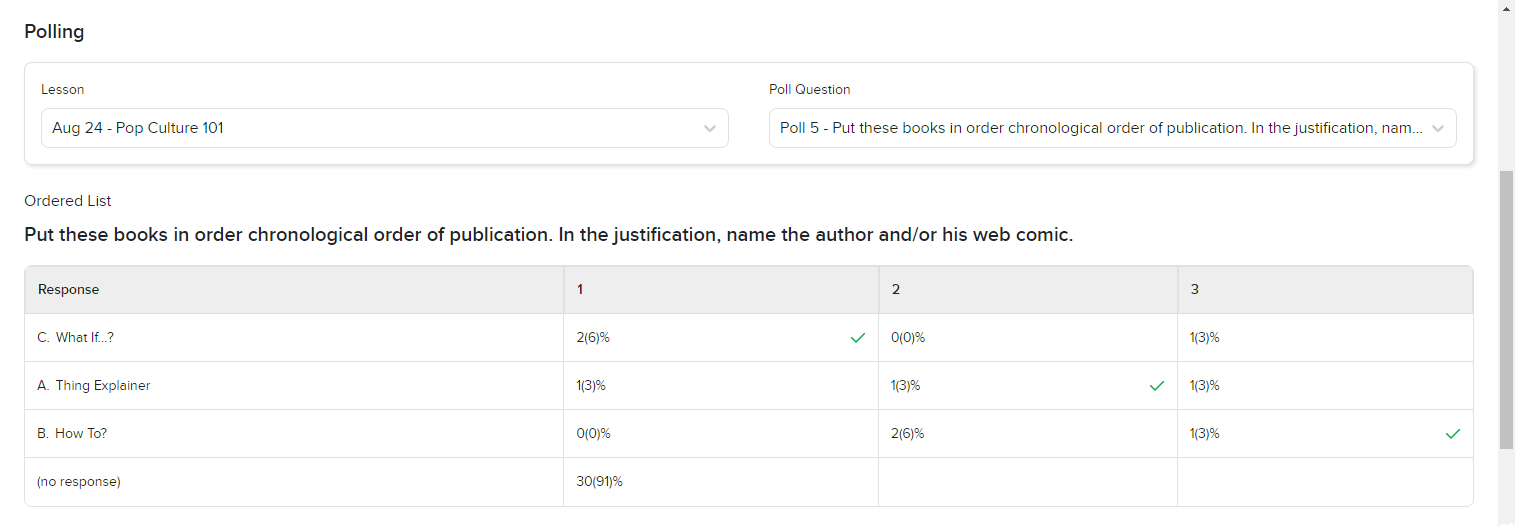This screenshot has height=530, width=1515.
Task: Click the green checkmark in Thing Explainer row
Action: tap(1157, 386)
